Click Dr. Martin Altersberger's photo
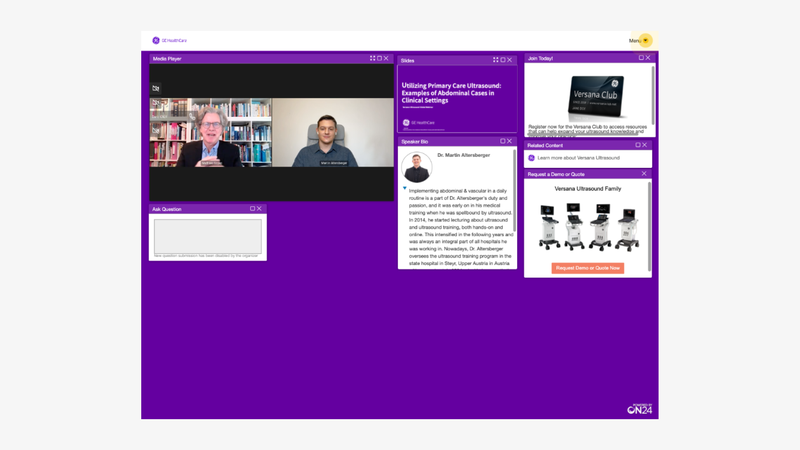Screen dimensions: 800x450 pyautogui.click(x=417, y=167)
